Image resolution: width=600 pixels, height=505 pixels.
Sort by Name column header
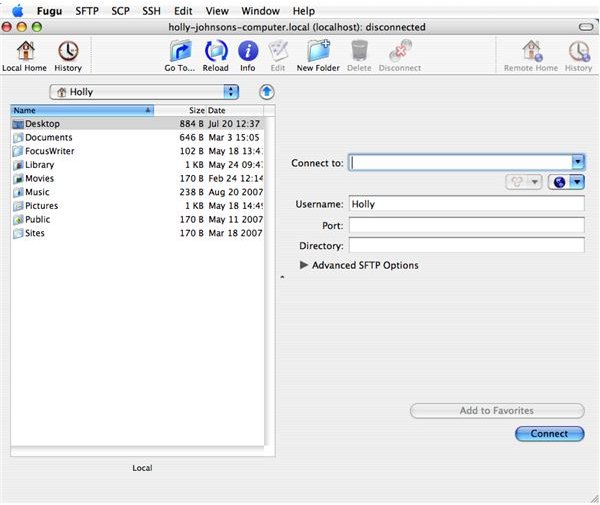[82, 111]
